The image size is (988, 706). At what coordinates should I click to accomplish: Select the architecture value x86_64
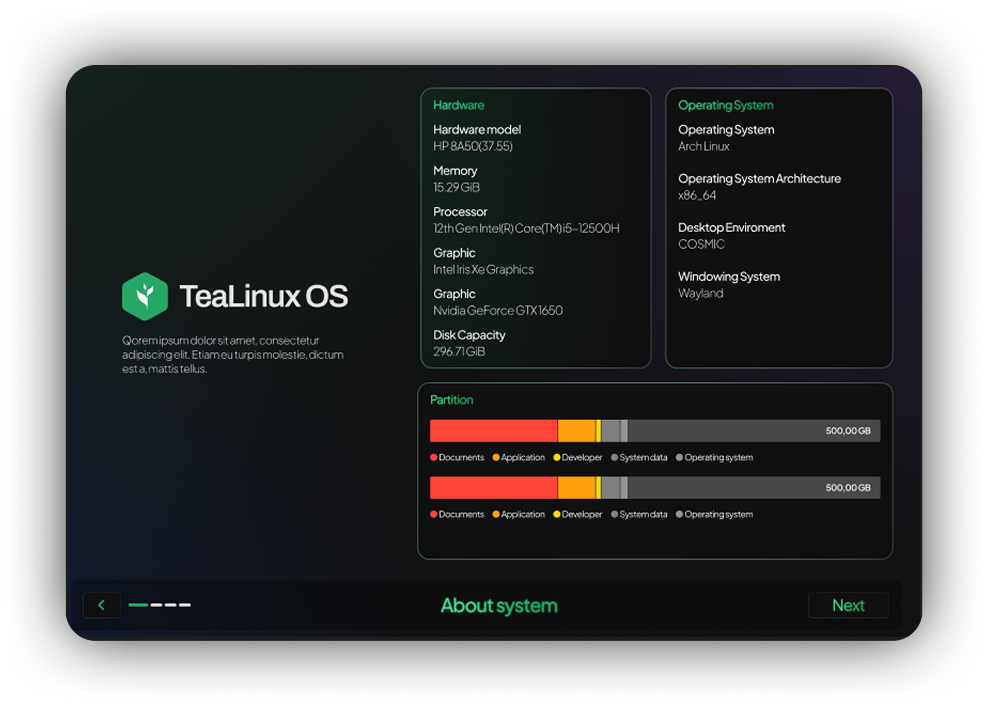(x=697, y=195)
